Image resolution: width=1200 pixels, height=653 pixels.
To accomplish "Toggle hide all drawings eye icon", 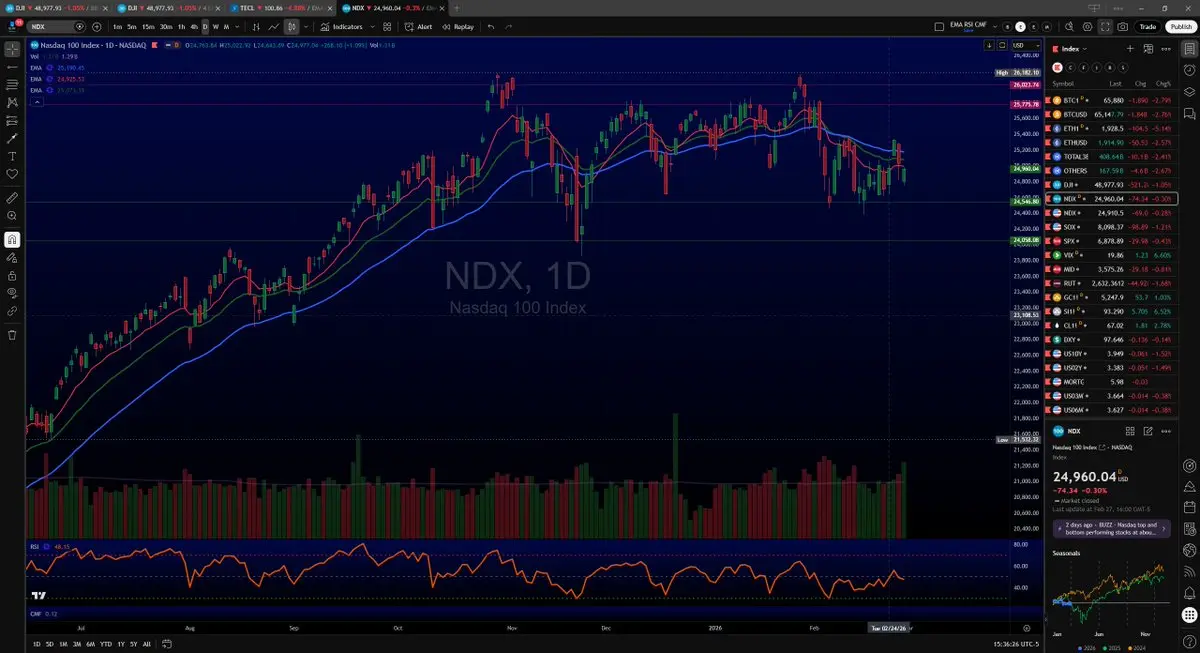I will pos(12,293).
